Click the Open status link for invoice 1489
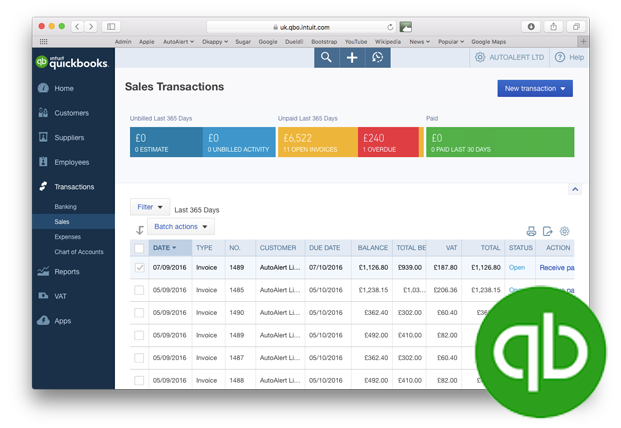The width and height of the screenshot is (621, 428). coord(517,268)
